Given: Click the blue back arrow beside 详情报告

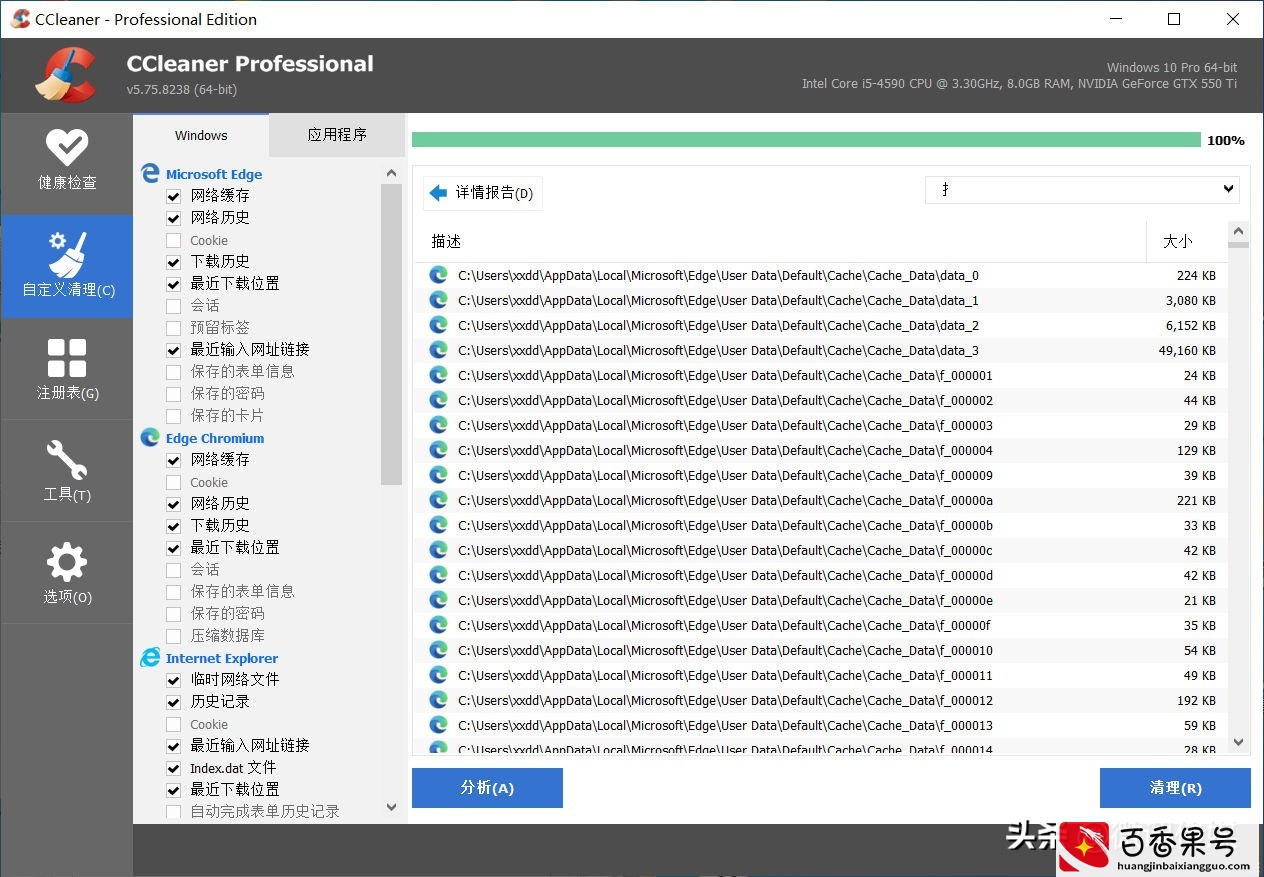Looking at the screenshot, I should pos(439,192).
